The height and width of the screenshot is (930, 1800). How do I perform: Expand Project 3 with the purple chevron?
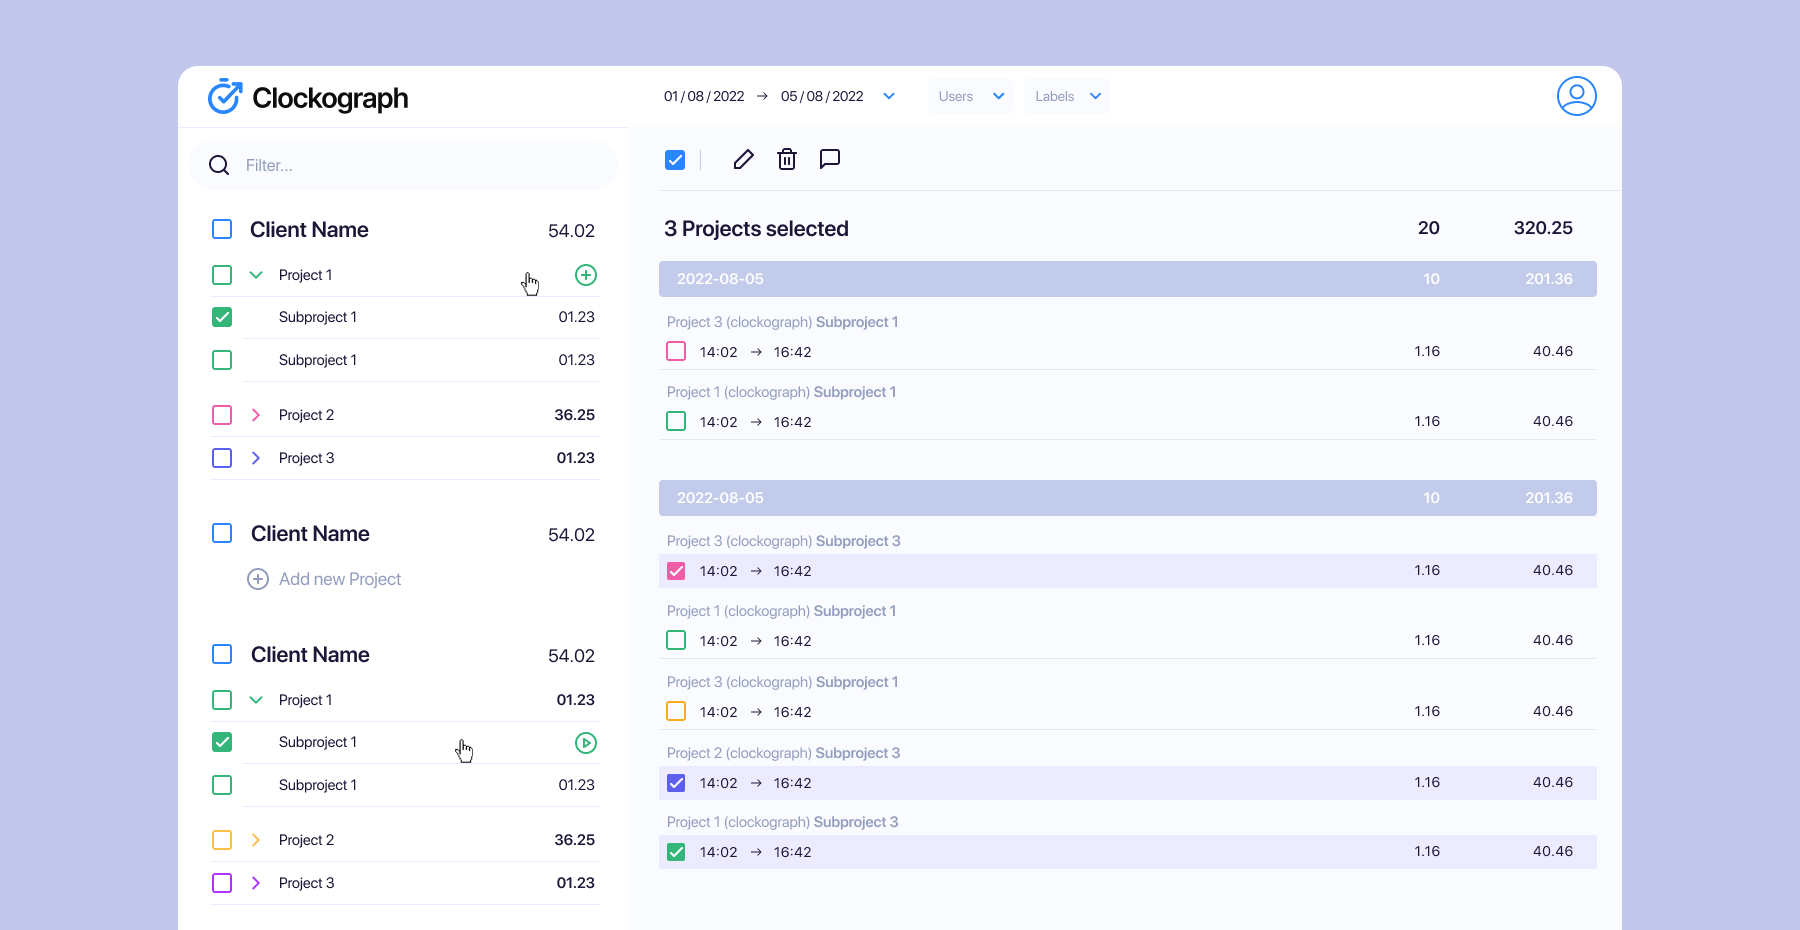point(256,883)
